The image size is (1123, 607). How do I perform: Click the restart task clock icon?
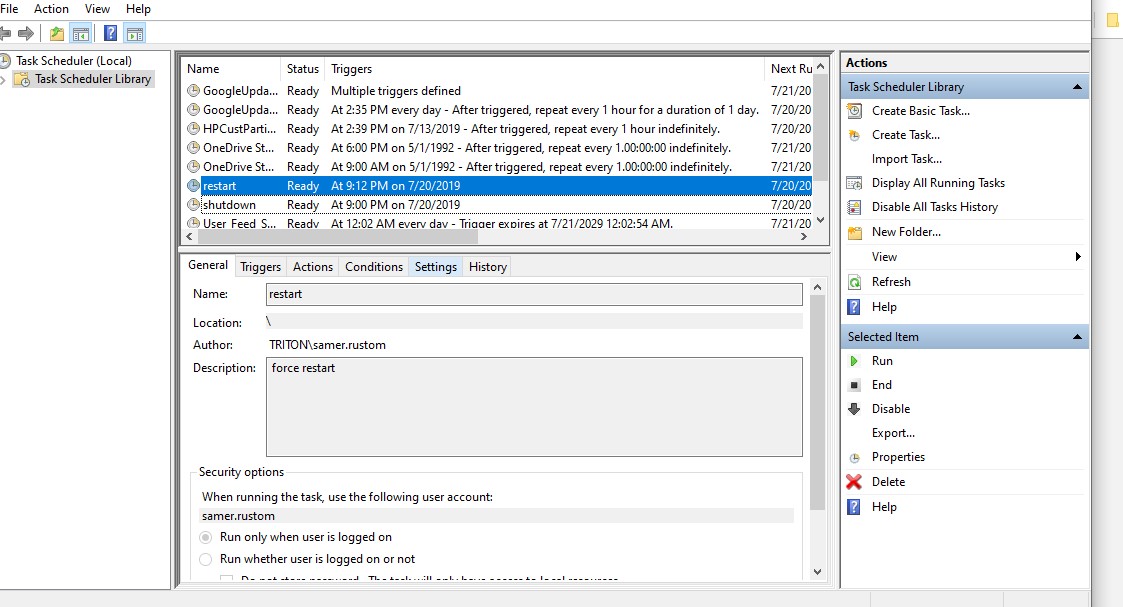pyautogui.click(x=193, y=185)
